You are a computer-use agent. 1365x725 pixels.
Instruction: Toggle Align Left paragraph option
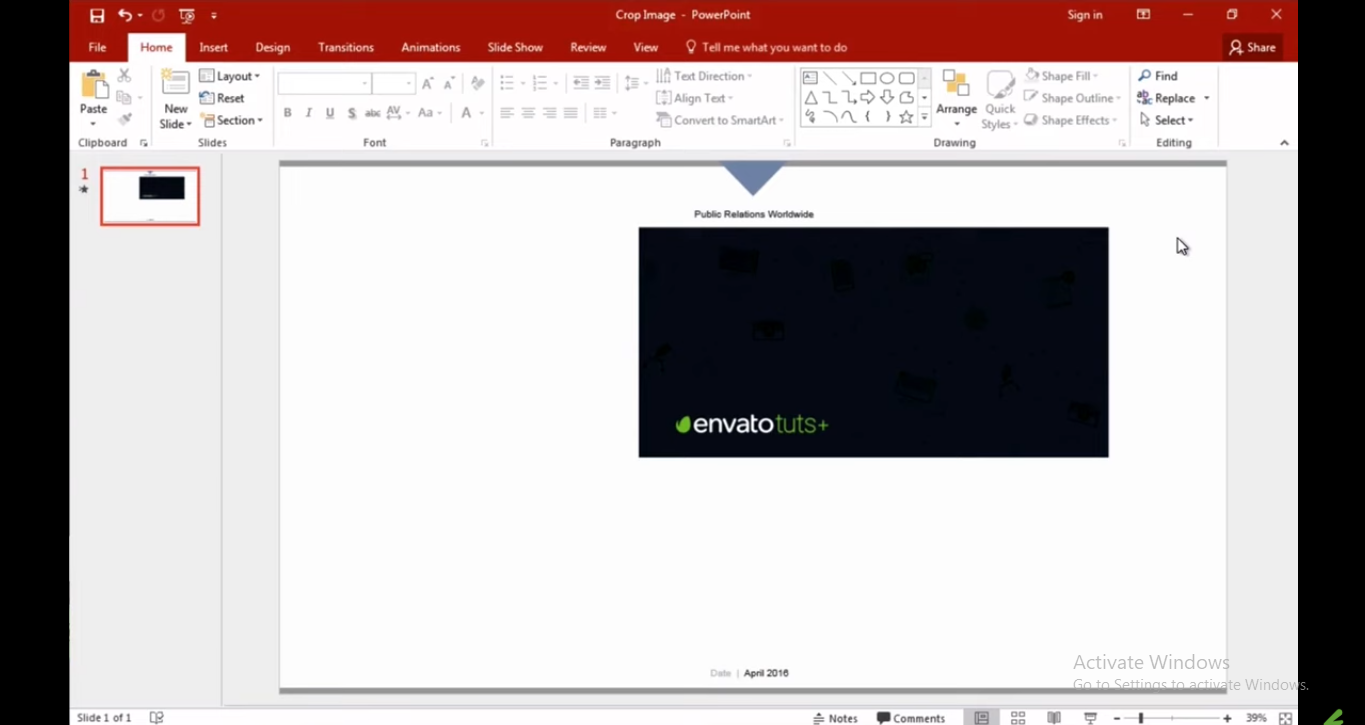[x=507, y=113]
